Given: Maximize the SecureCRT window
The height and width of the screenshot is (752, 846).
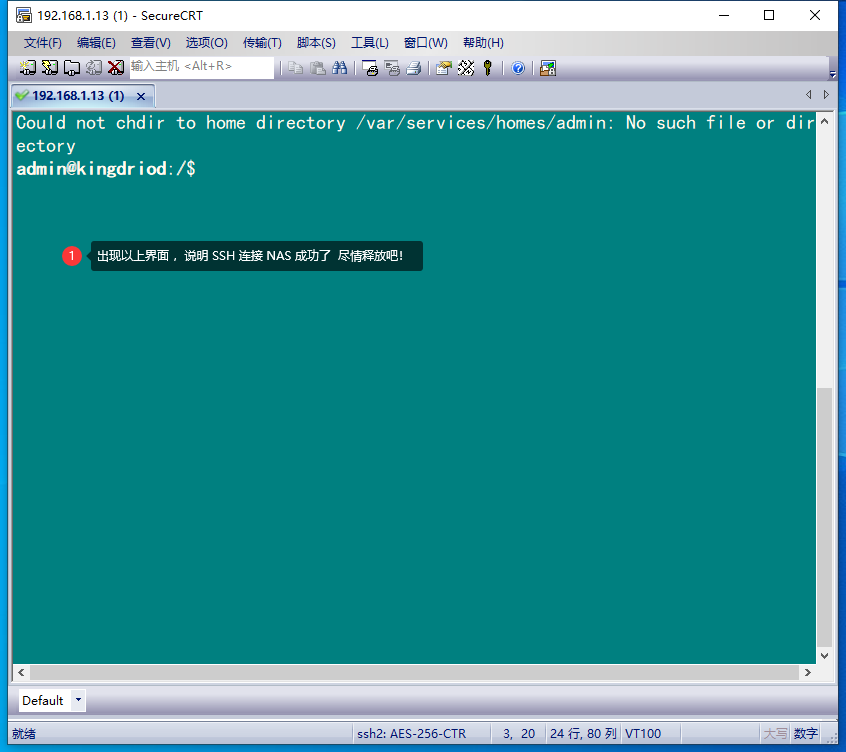Looking at the screenshot, I should 769,15.
